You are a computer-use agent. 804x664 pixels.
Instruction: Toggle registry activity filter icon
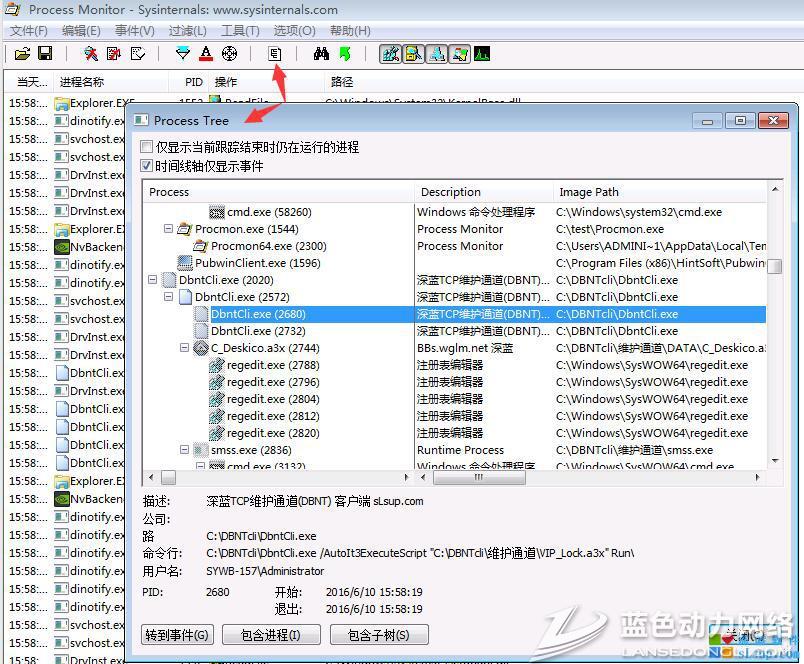(390, 53)
